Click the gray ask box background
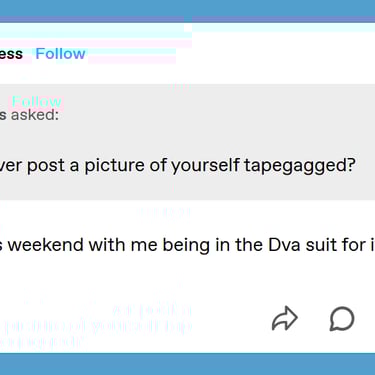The image size is (375, 375). pyautogui.click(x=187, y=142)
